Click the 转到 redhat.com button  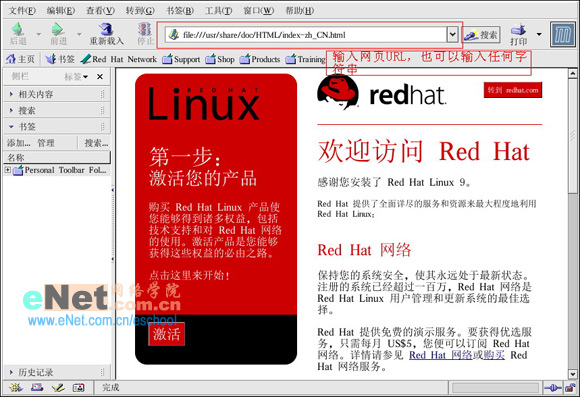513,90
